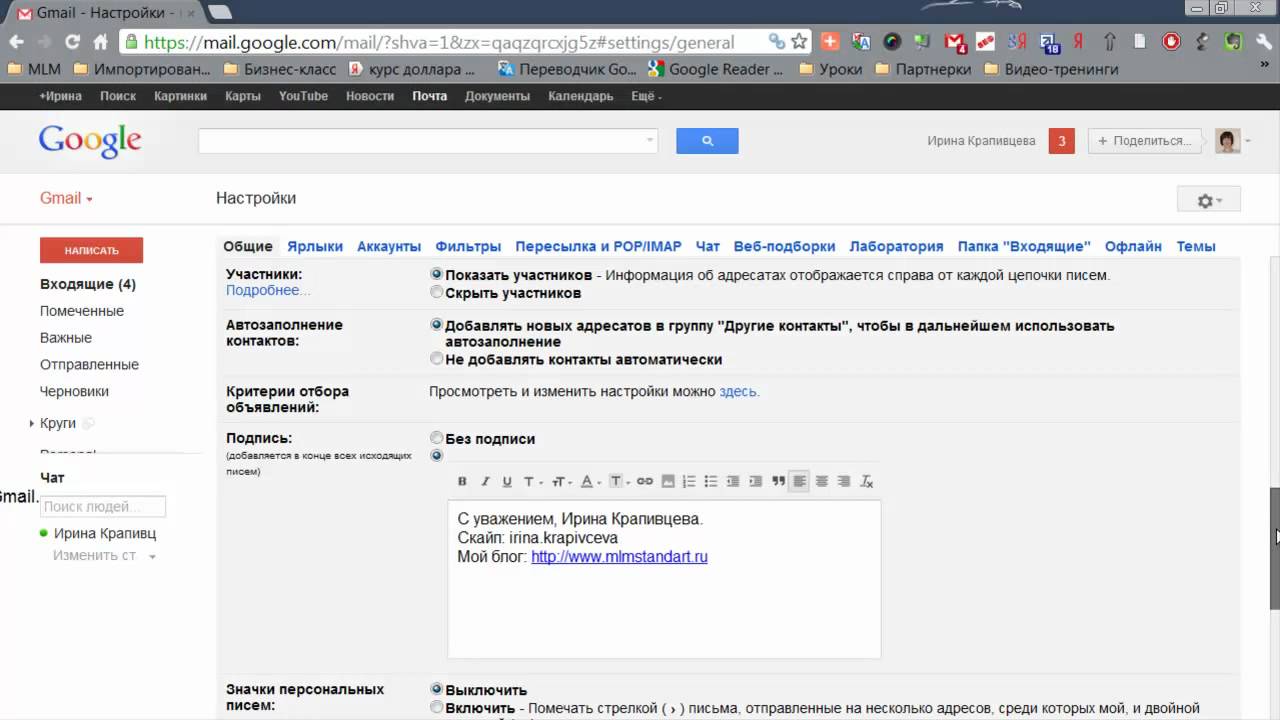Image resolution: width=1280 pixels, height=720 pixels.
Task: Insert an image into the signature
Action: click(668, 481)
